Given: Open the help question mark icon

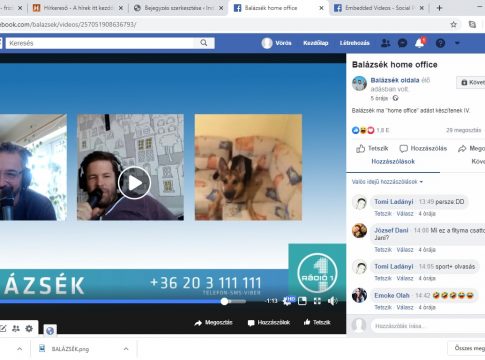Looking at the screenshot, I should [440, 43].
